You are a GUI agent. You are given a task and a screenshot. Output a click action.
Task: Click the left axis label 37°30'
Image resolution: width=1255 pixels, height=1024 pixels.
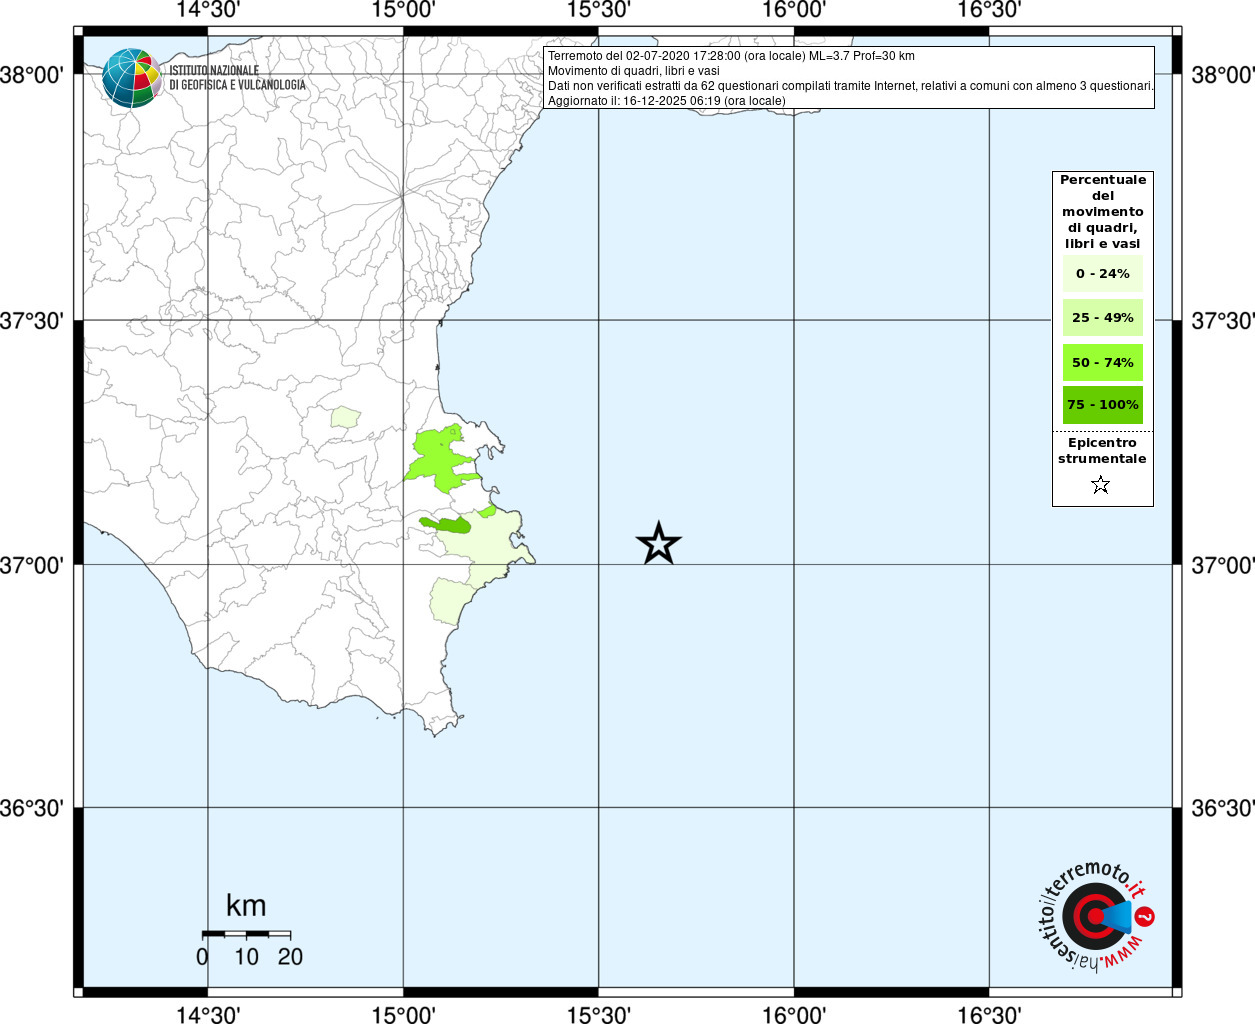tap(32, 321)
